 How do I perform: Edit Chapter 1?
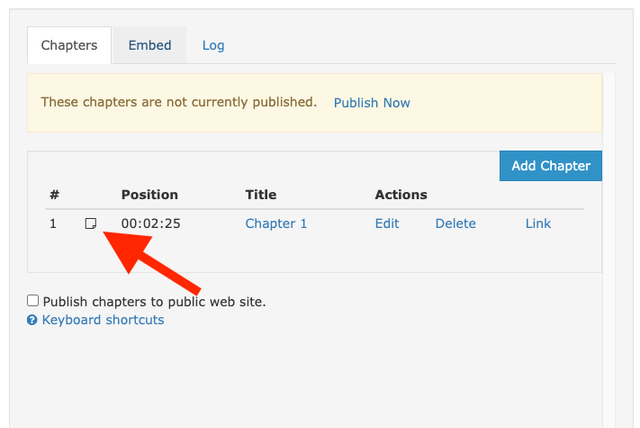[x=387, y=224]
